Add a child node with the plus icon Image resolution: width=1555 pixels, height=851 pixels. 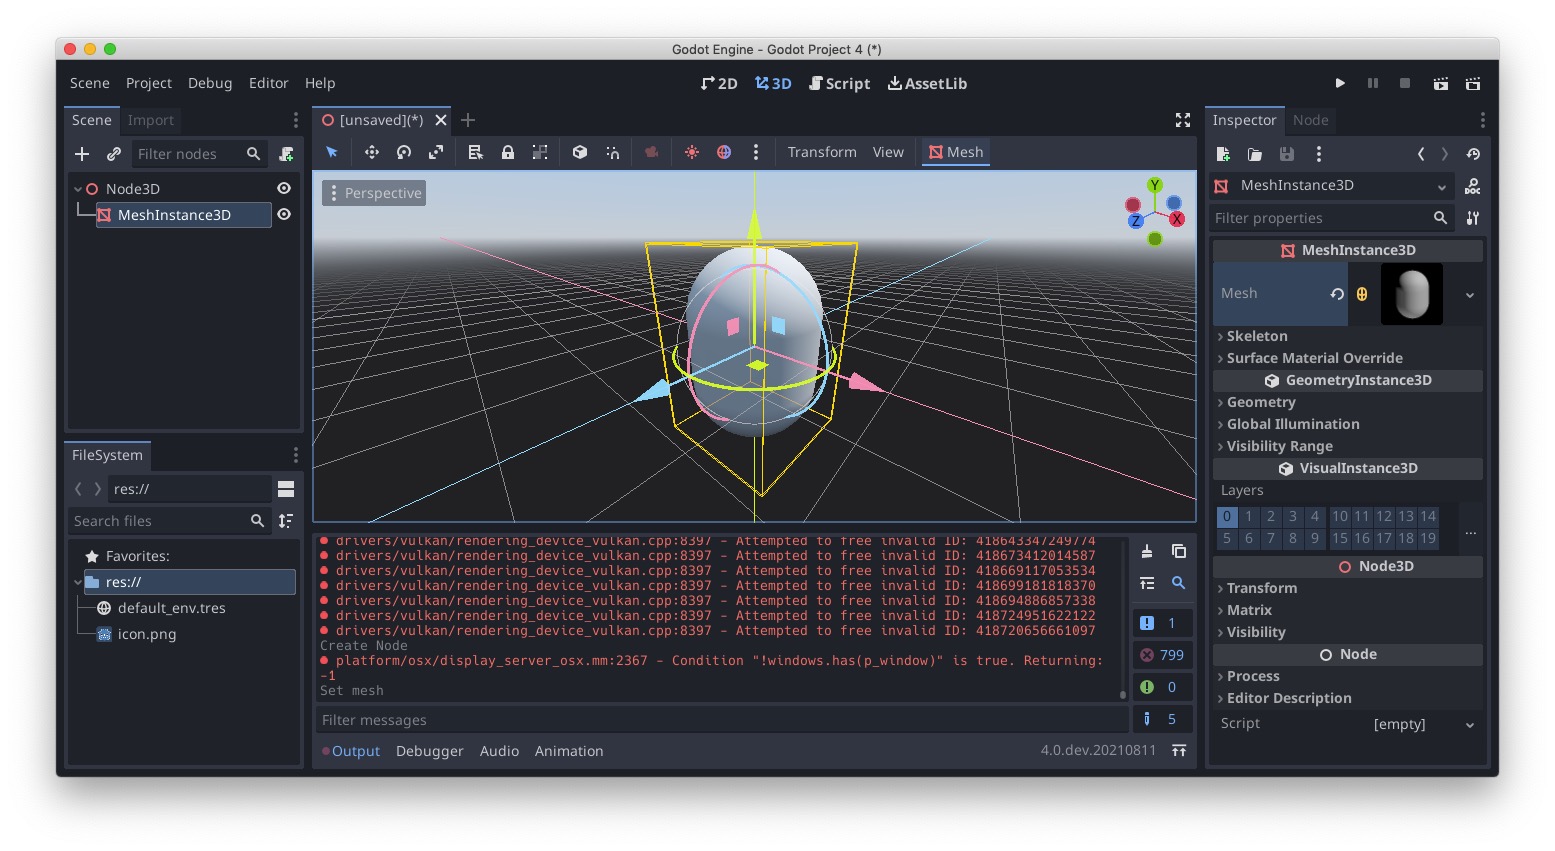point(81,154)
